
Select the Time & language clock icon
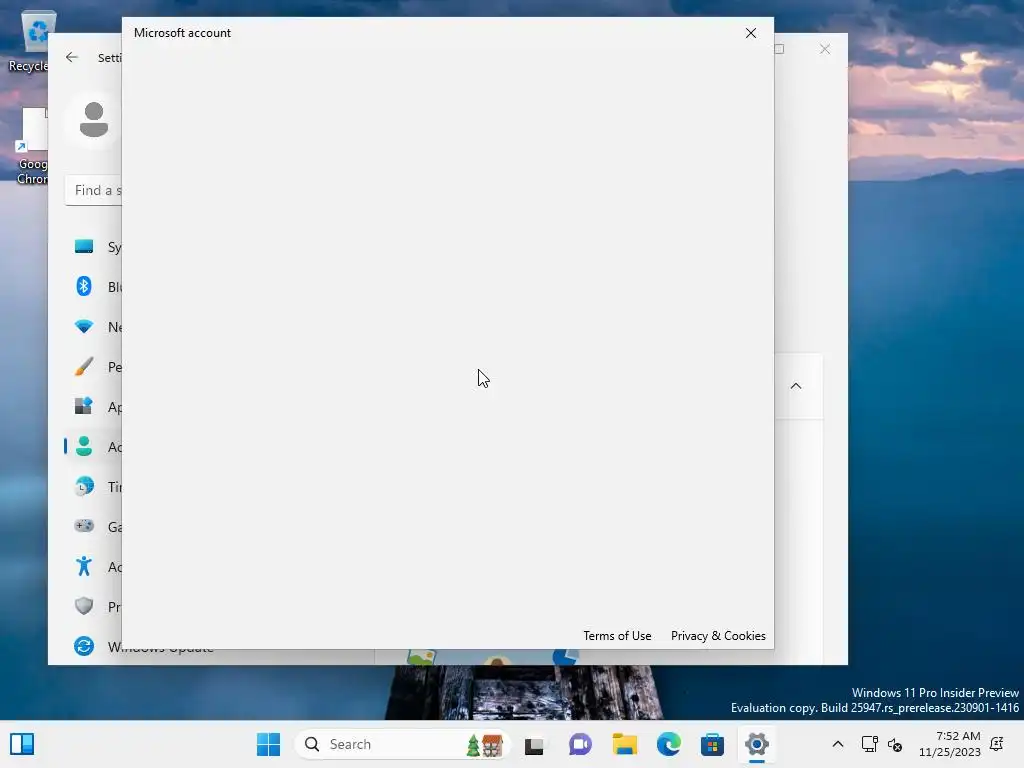[84, 487]
